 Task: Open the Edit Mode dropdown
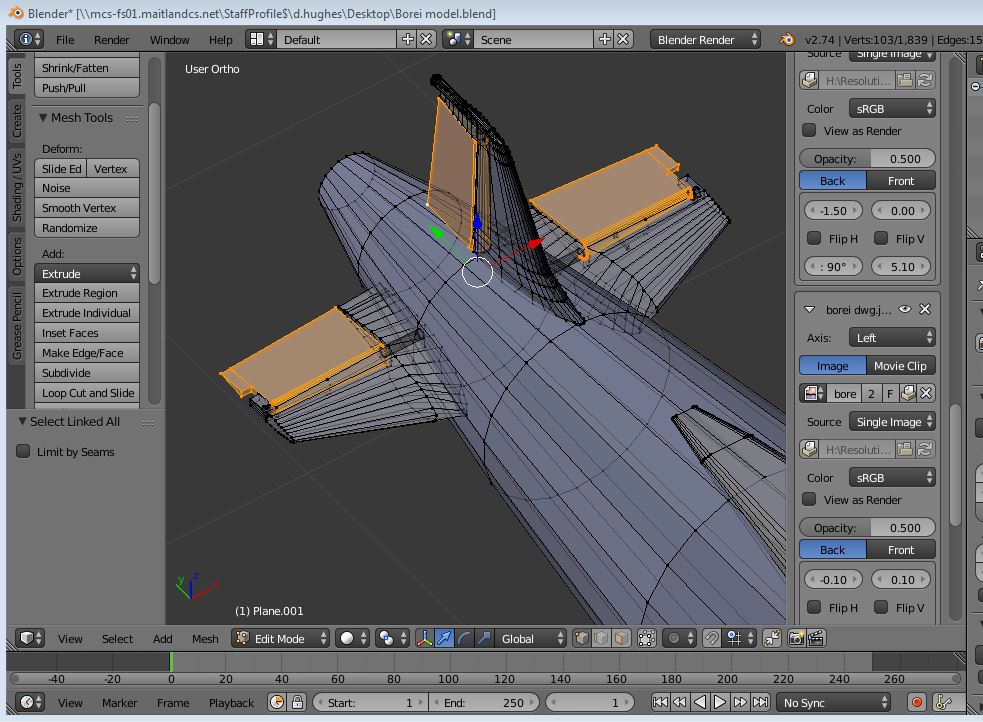coord(280,639)
